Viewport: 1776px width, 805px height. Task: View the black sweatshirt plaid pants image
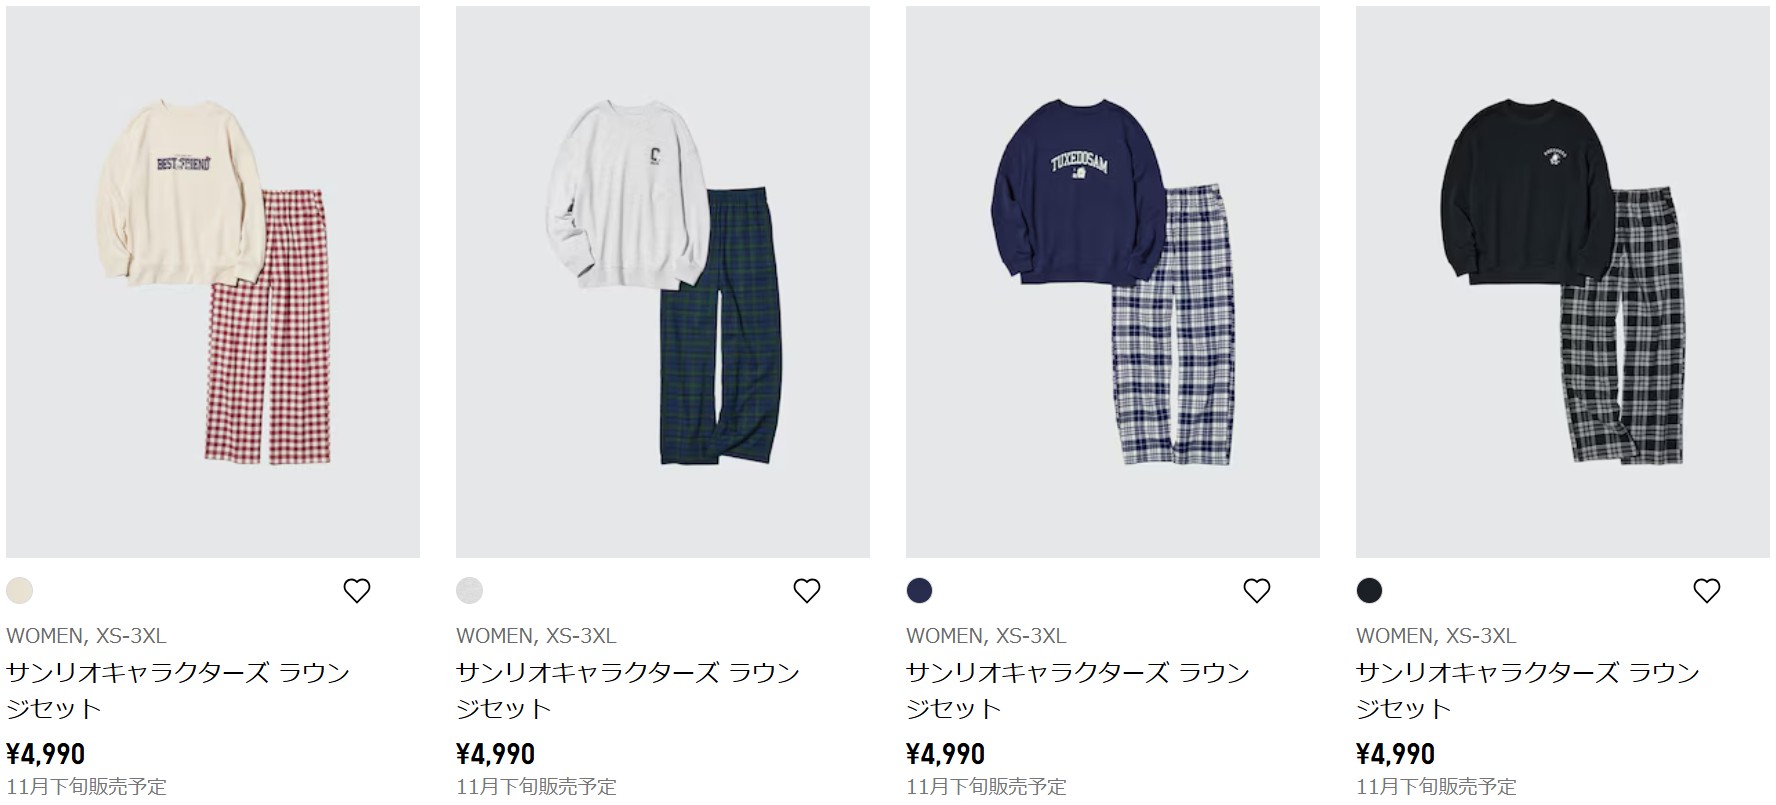pyautogui.click(x=1563, y=282)
